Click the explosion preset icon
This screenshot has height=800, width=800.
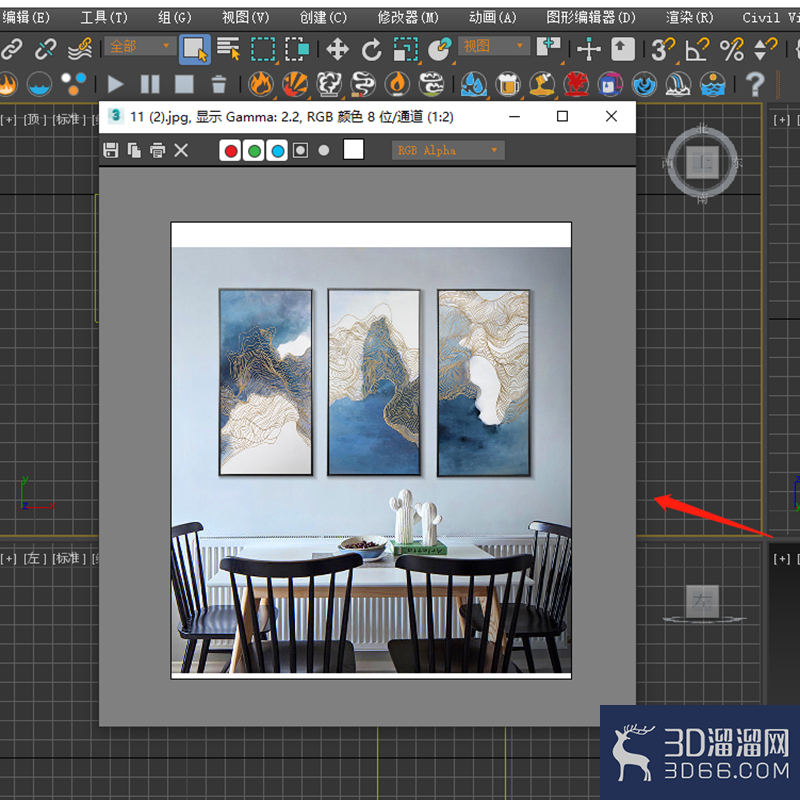pos(295,84)
